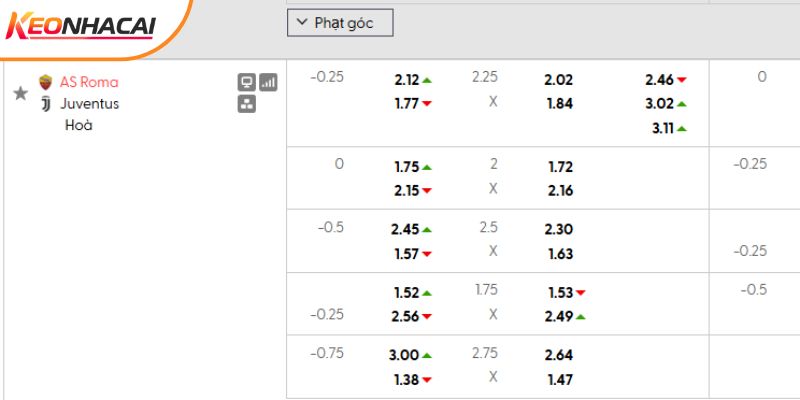Select handicap odds 1.77

(406, 102)
